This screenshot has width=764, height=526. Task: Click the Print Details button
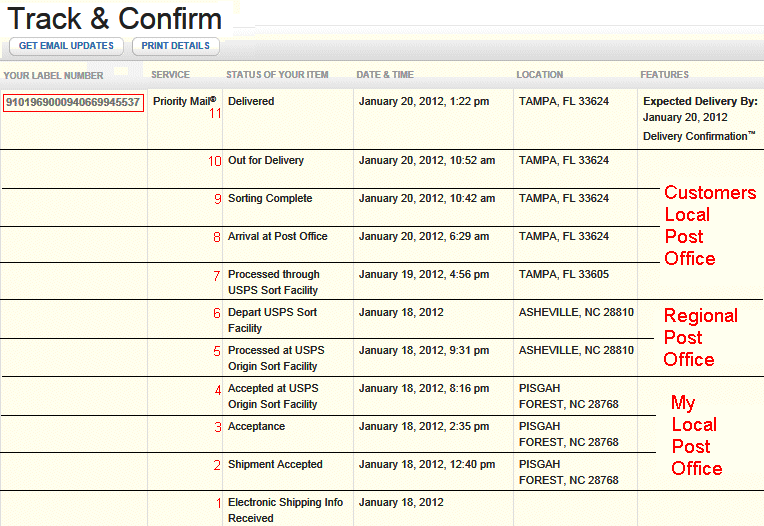(x=175, y=46)
